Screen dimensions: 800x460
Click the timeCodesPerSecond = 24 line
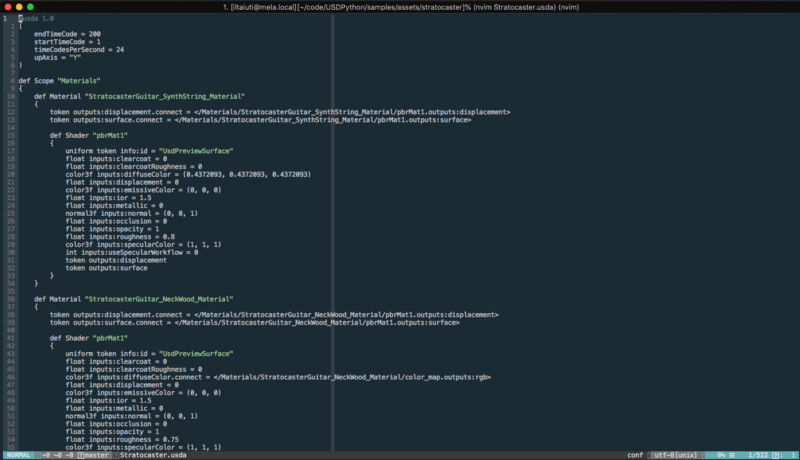pyautogui.click(x=79, y=49)
